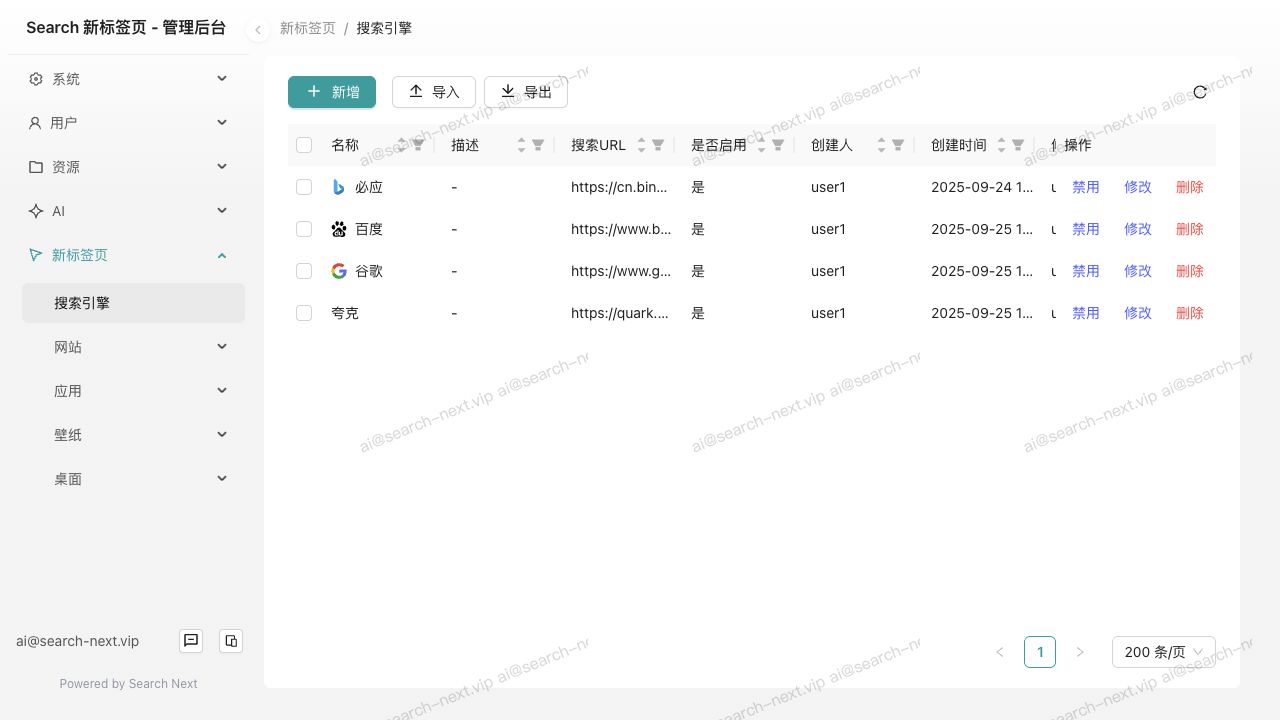Check the 夸克 row checkbox

coord(304,313)
